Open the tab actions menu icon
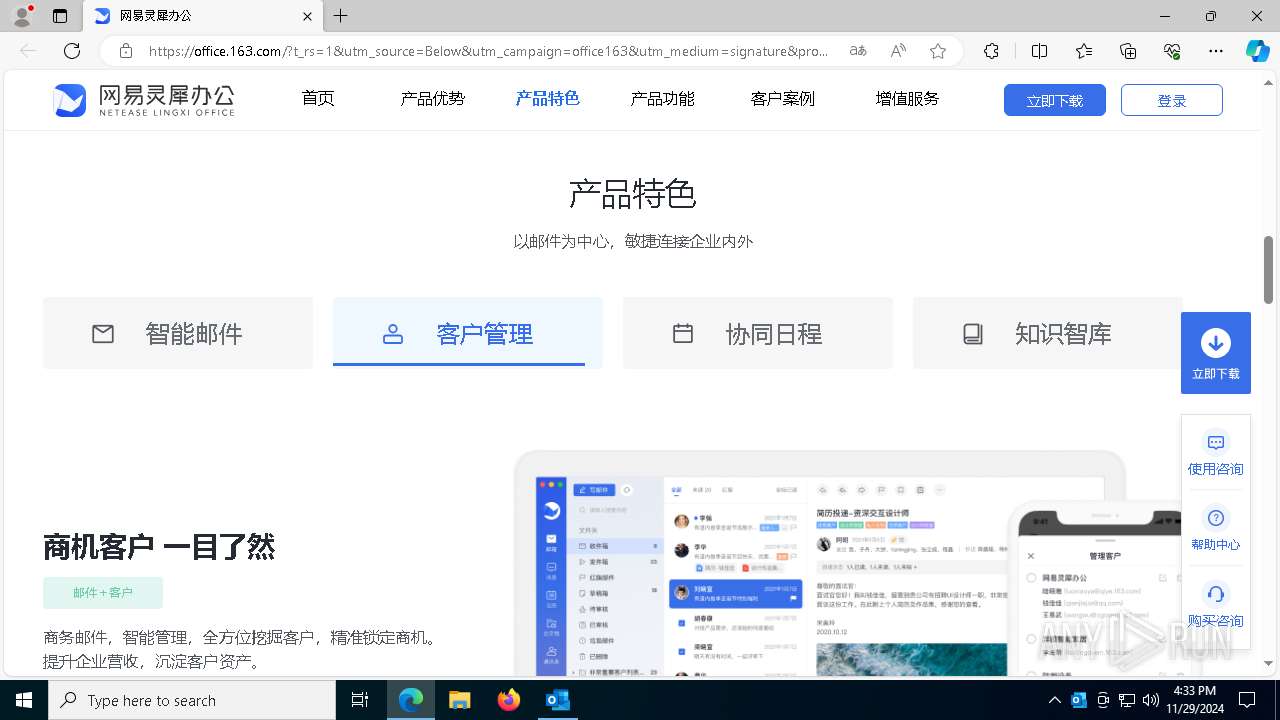1280x720 pixels. pyautogui.click(x=60, y=16)
